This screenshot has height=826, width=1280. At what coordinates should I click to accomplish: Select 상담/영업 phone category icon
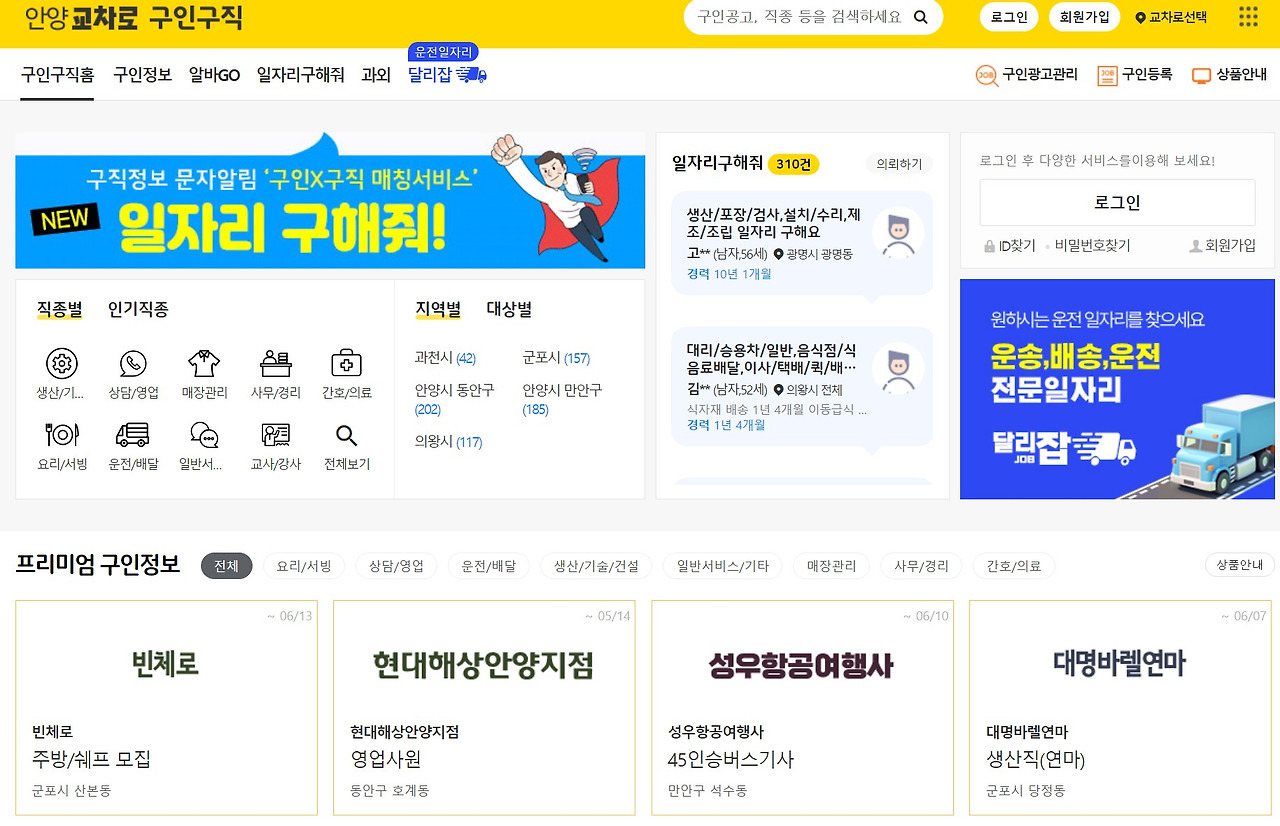coord(133,363)
